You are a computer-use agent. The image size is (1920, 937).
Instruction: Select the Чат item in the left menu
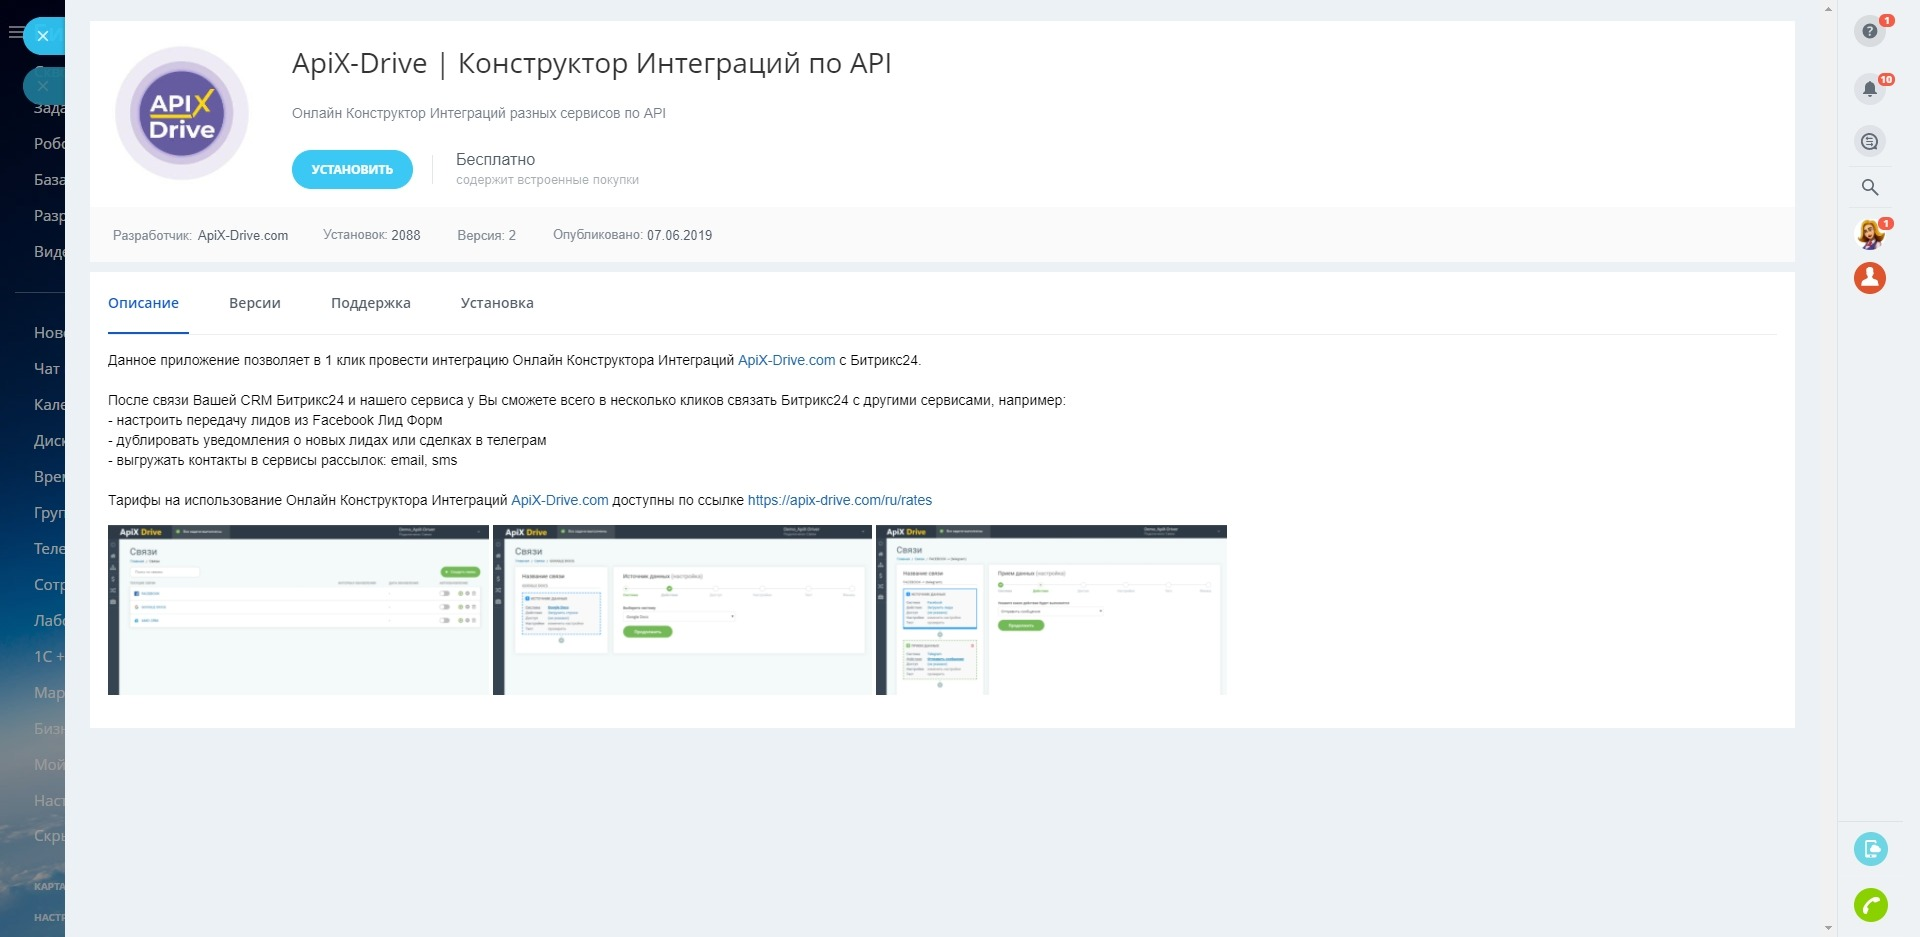pyautogui.click(x=47, y=369)
